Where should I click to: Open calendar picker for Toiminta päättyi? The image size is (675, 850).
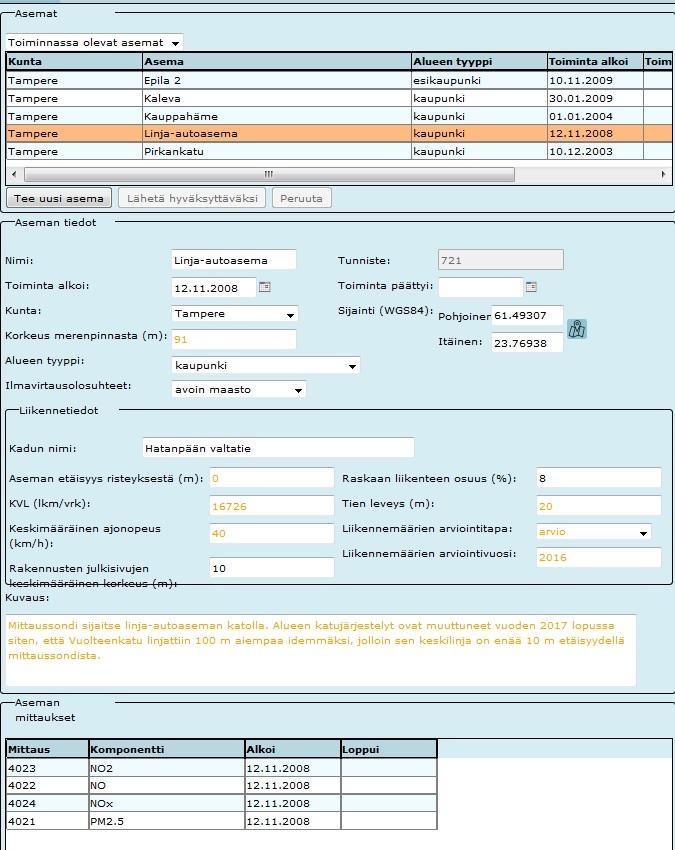531,287
